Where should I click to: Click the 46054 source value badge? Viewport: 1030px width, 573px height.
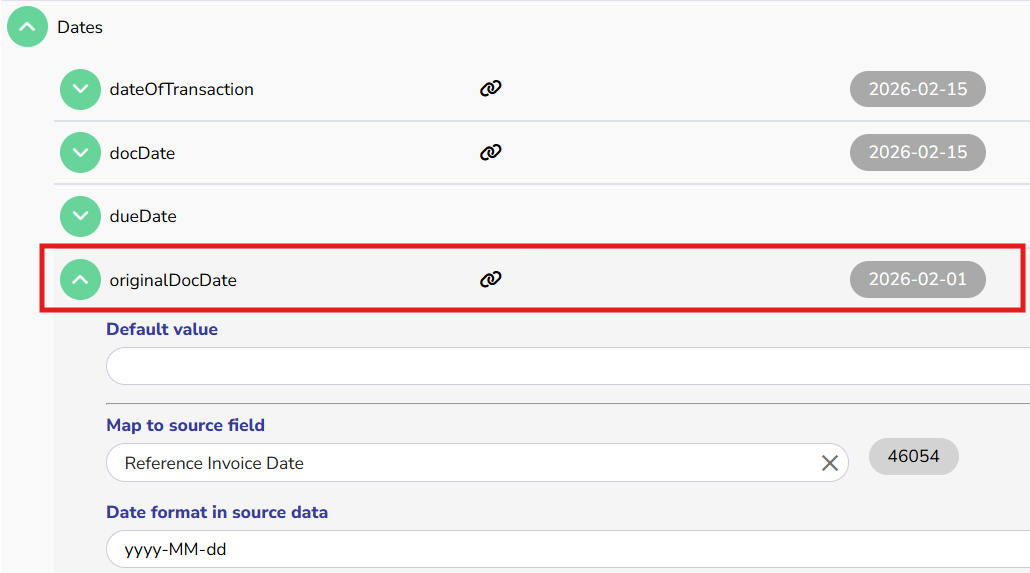click(913, 457)
